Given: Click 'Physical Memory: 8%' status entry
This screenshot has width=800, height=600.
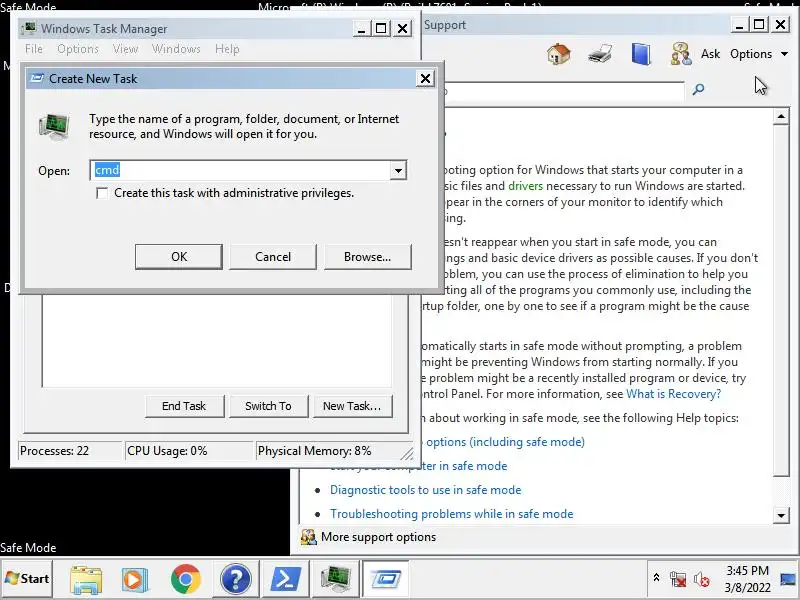Looking at the screenshot, I should tap(332, 451).
